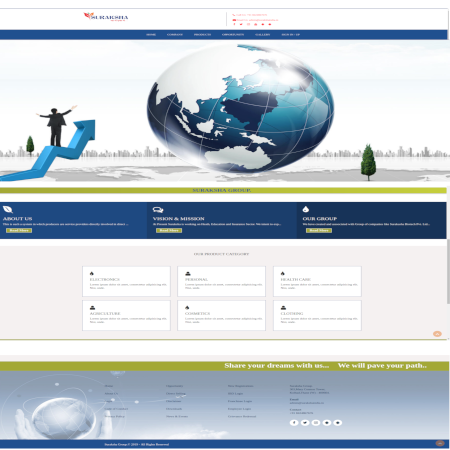The image size is (450, 450).
Task: Click the leaf icon above About Us
Action: [8, 209]
